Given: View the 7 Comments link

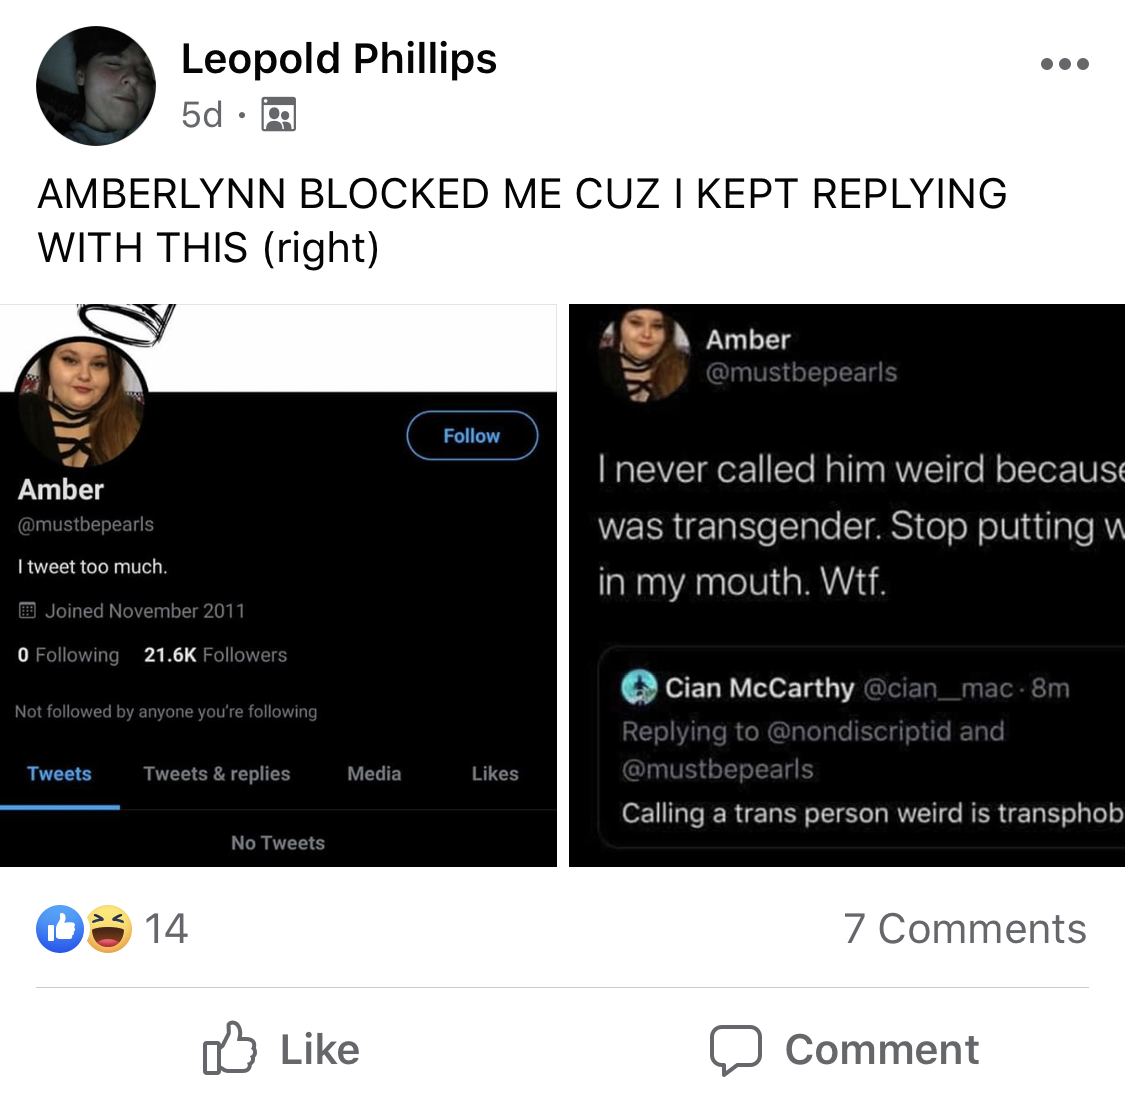Looking at the screenshot, I should pyautogui.click(x=965, y=928).
